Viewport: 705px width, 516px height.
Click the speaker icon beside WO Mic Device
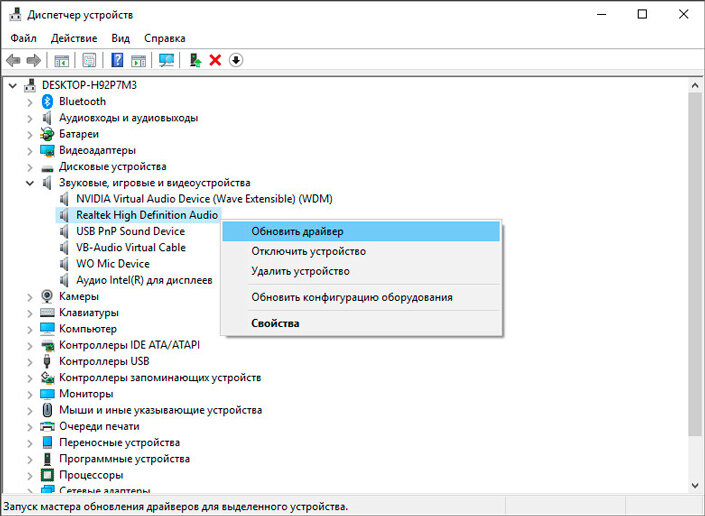point(64,264)
